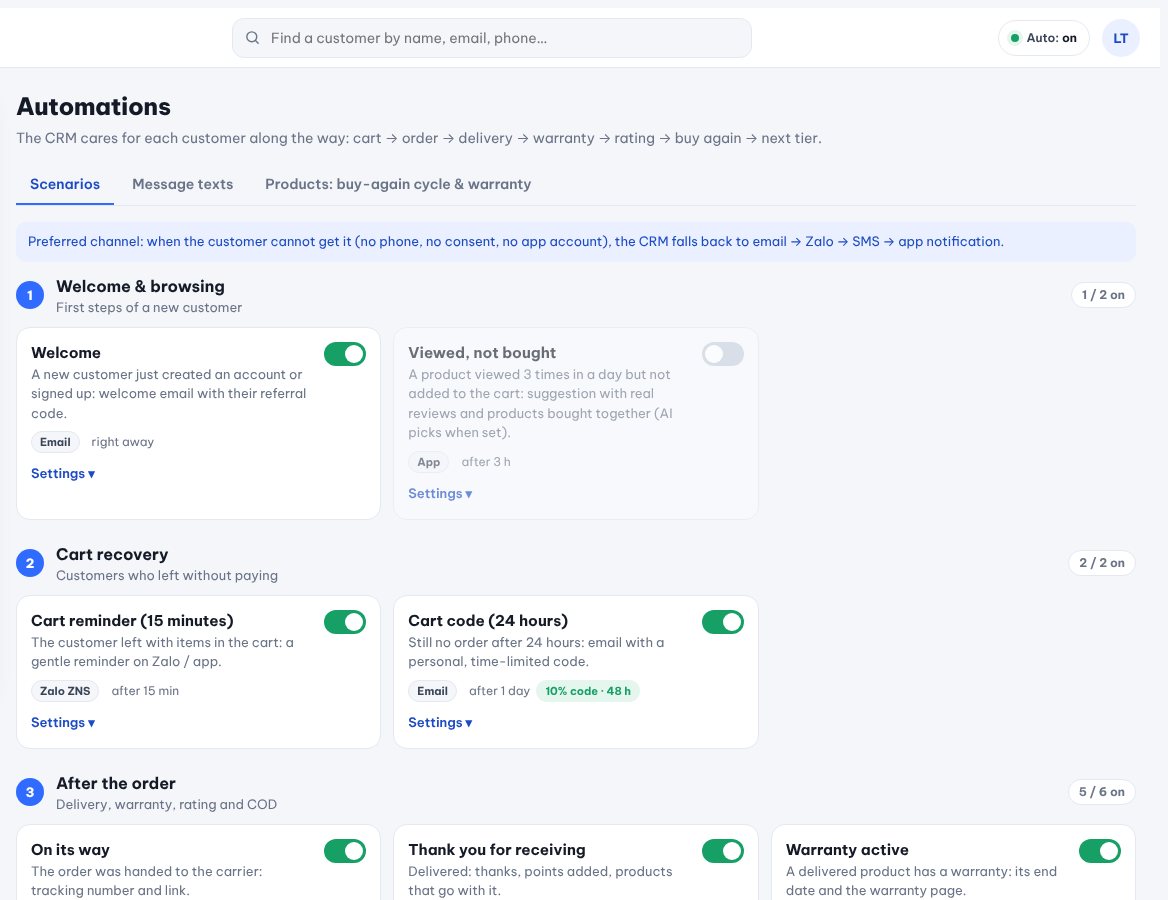The height and width of the screenshot is (900, 1168).
Task: Click the 'after 3 h' timing text
Action: [486, 462]
